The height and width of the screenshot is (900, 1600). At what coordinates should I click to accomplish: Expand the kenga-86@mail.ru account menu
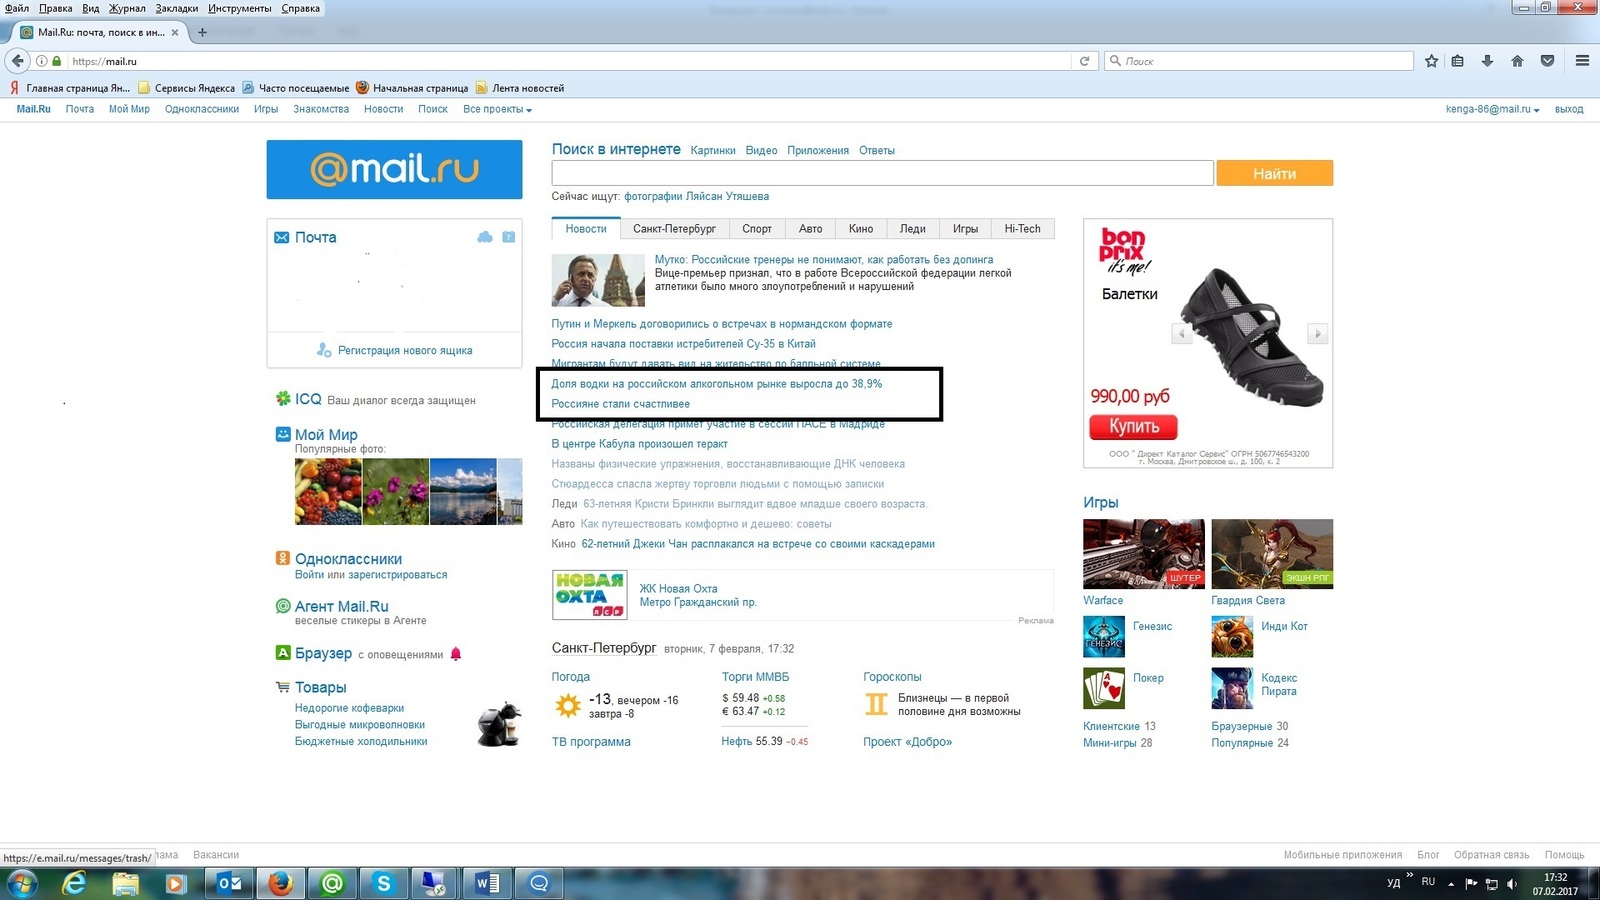pos(1492,109)
